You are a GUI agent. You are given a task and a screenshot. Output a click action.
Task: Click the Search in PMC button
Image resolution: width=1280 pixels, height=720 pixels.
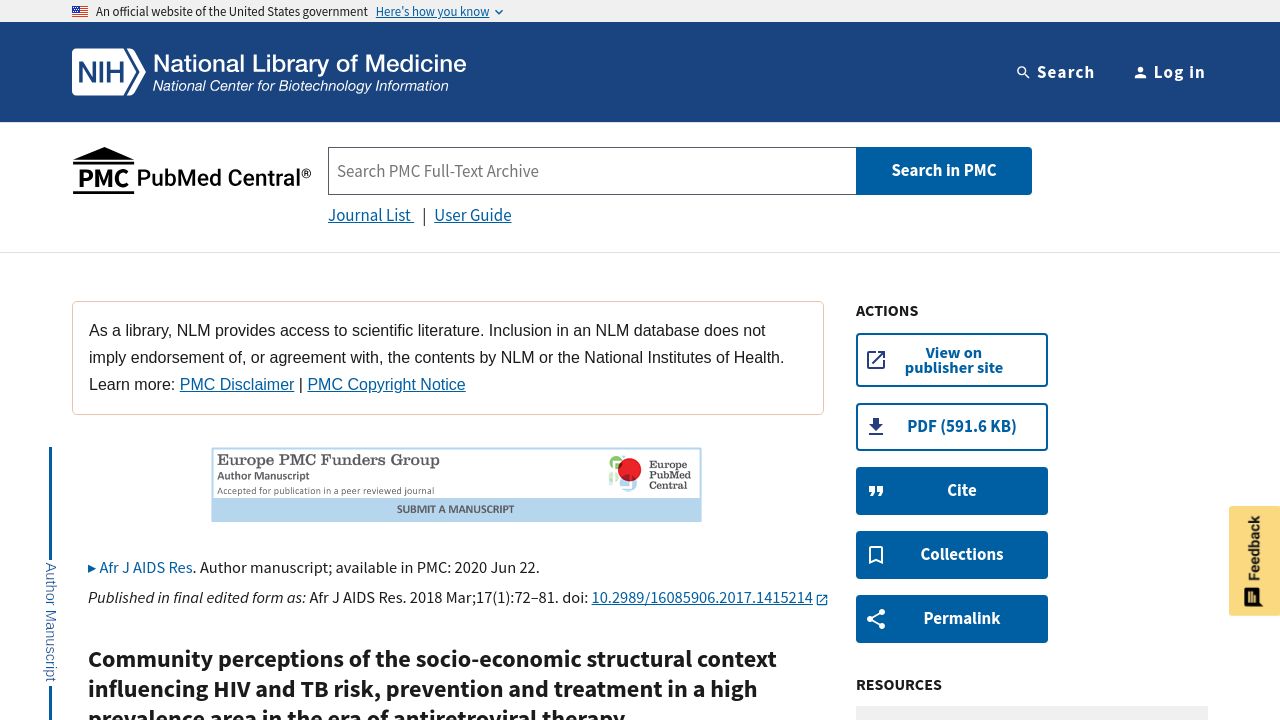[944, 171]
